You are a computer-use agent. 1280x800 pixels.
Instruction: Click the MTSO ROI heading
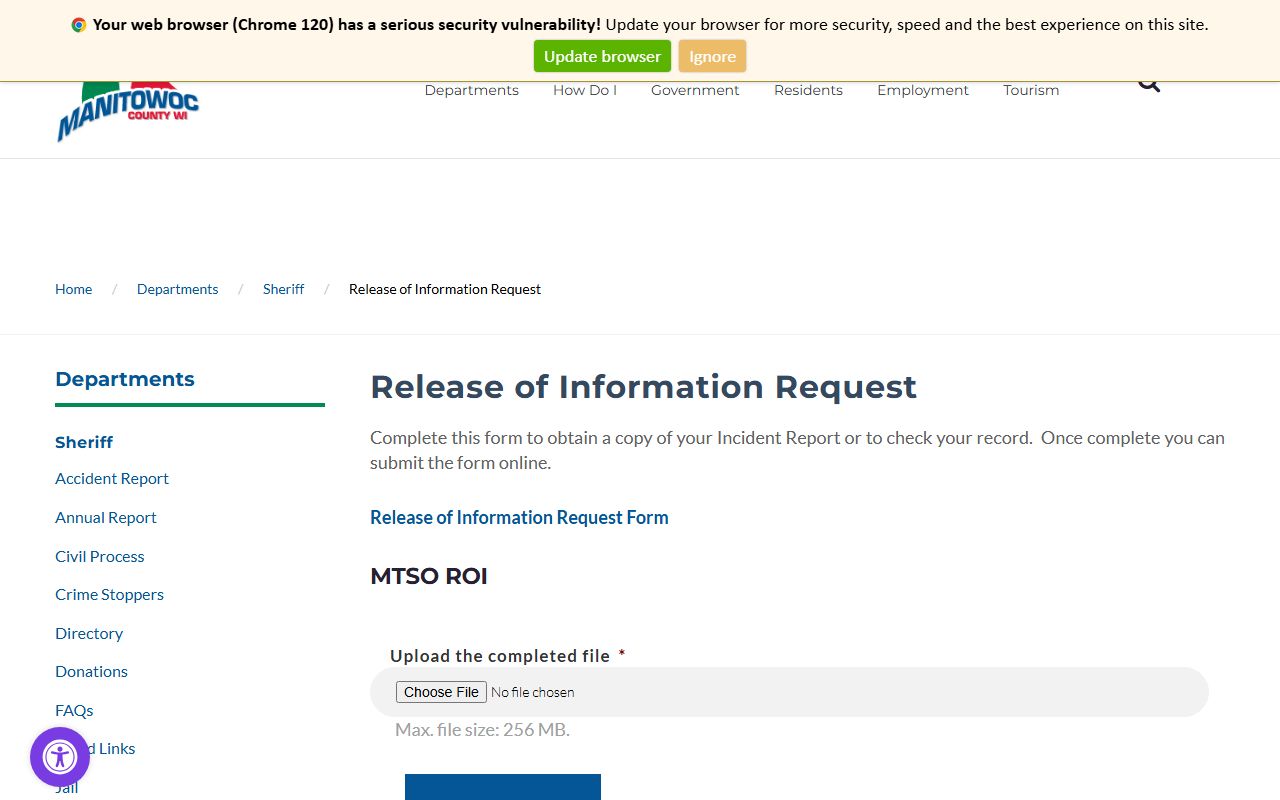(429, 576)
